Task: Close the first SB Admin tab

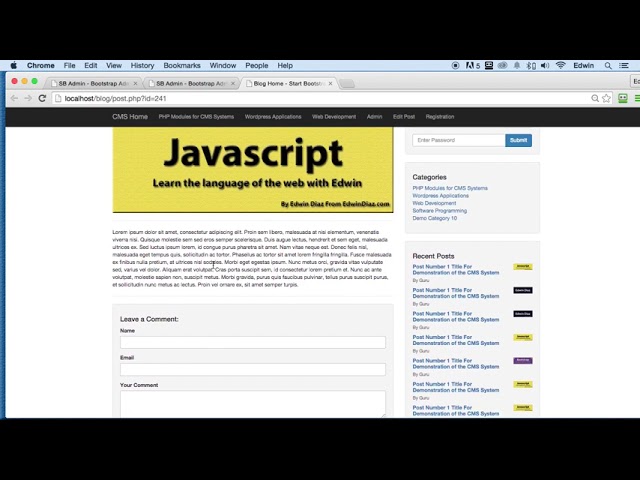Action: pyautogui.click(x=135, y=83)
